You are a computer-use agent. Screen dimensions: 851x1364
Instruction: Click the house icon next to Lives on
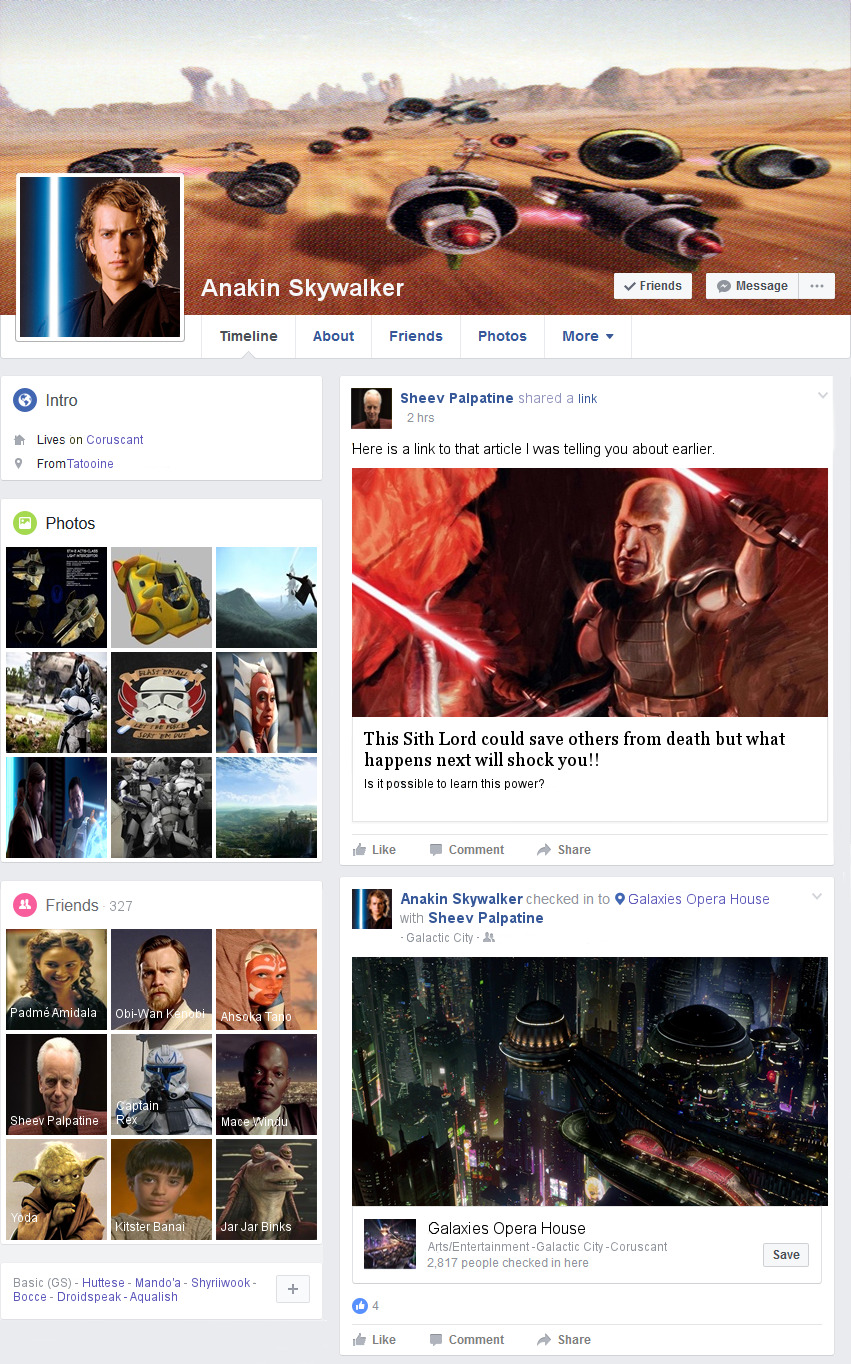coord(19,440)
